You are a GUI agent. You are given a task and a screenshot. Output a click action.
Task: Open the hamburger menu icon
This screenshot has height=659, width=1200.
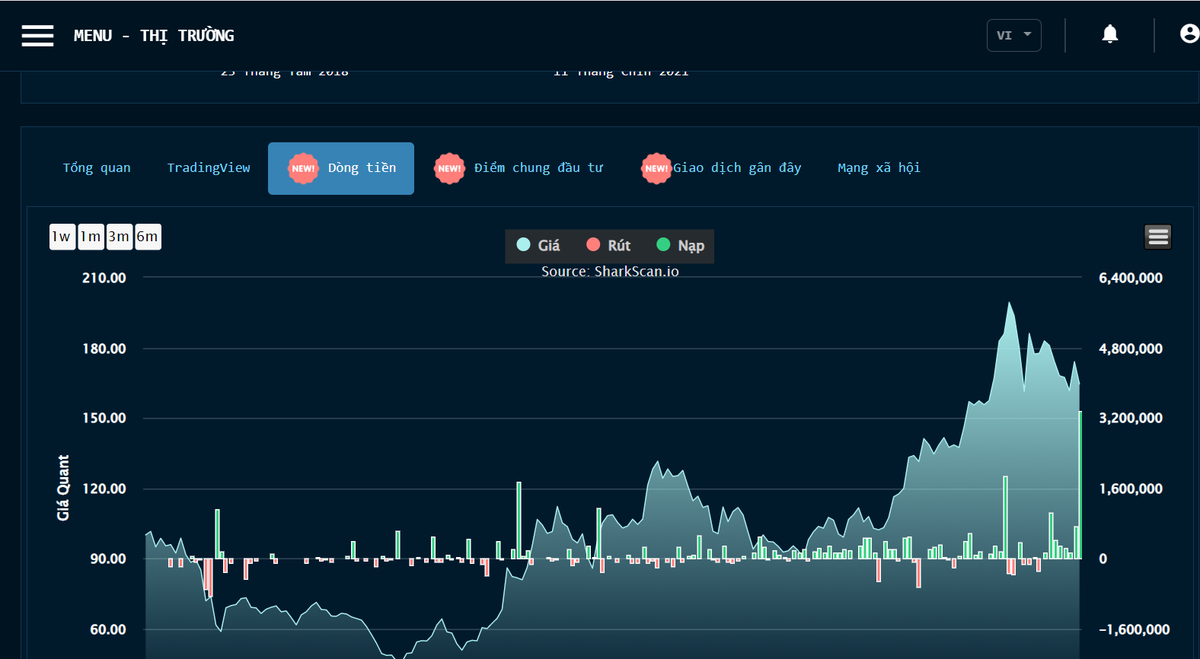pyautogui.click(x=38, y=35)
